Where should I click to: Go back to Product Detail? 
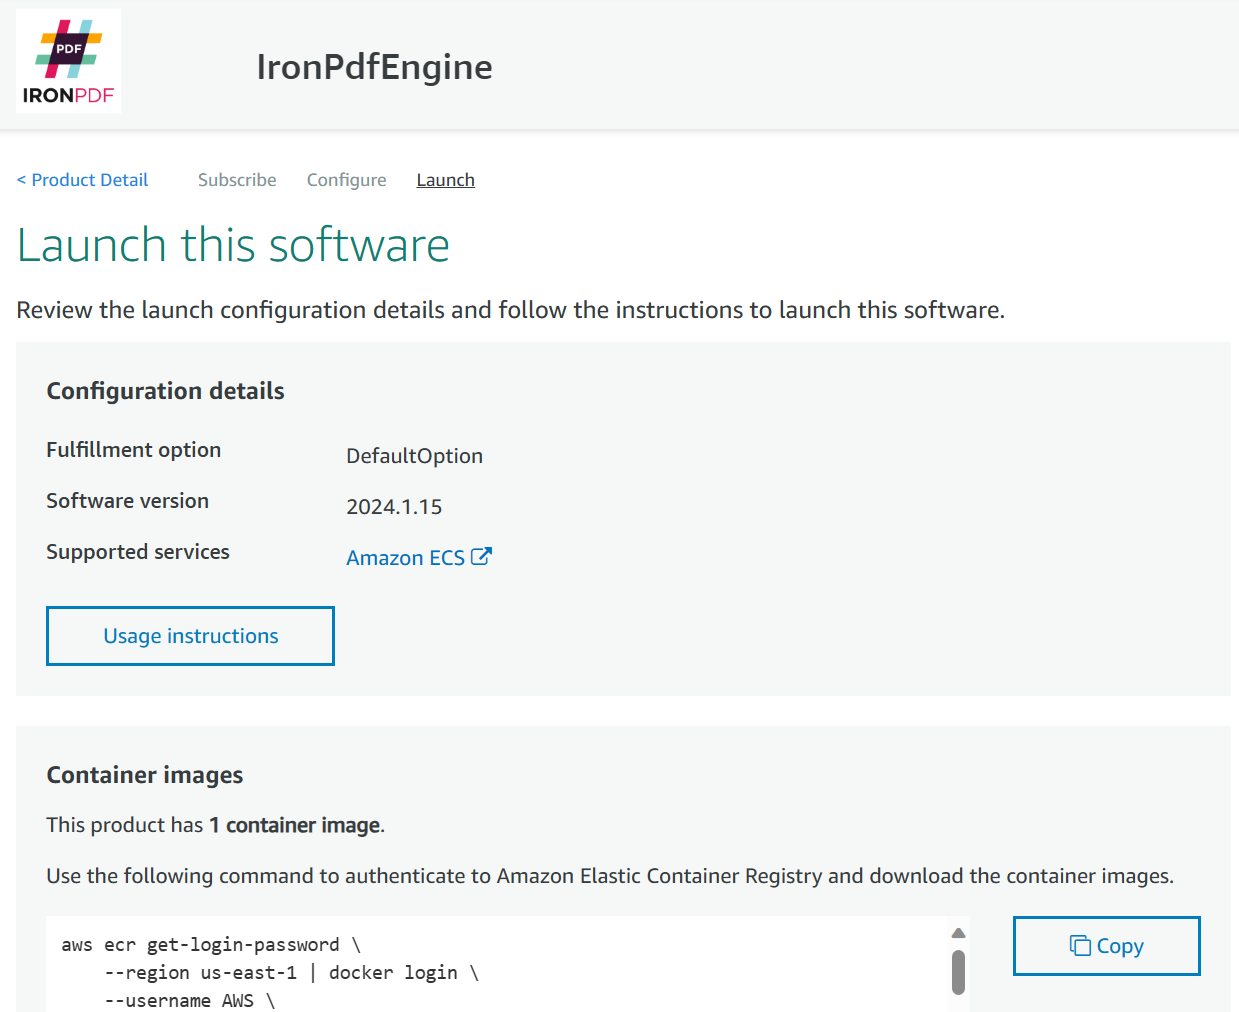tap(82, 180)
